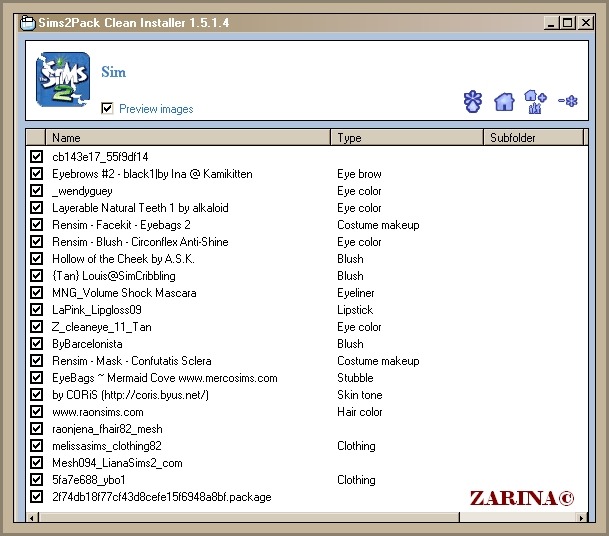Select raonjena_fhair82_mesh name
Viewport: 609px width, 536px height.
pos(107,429)
